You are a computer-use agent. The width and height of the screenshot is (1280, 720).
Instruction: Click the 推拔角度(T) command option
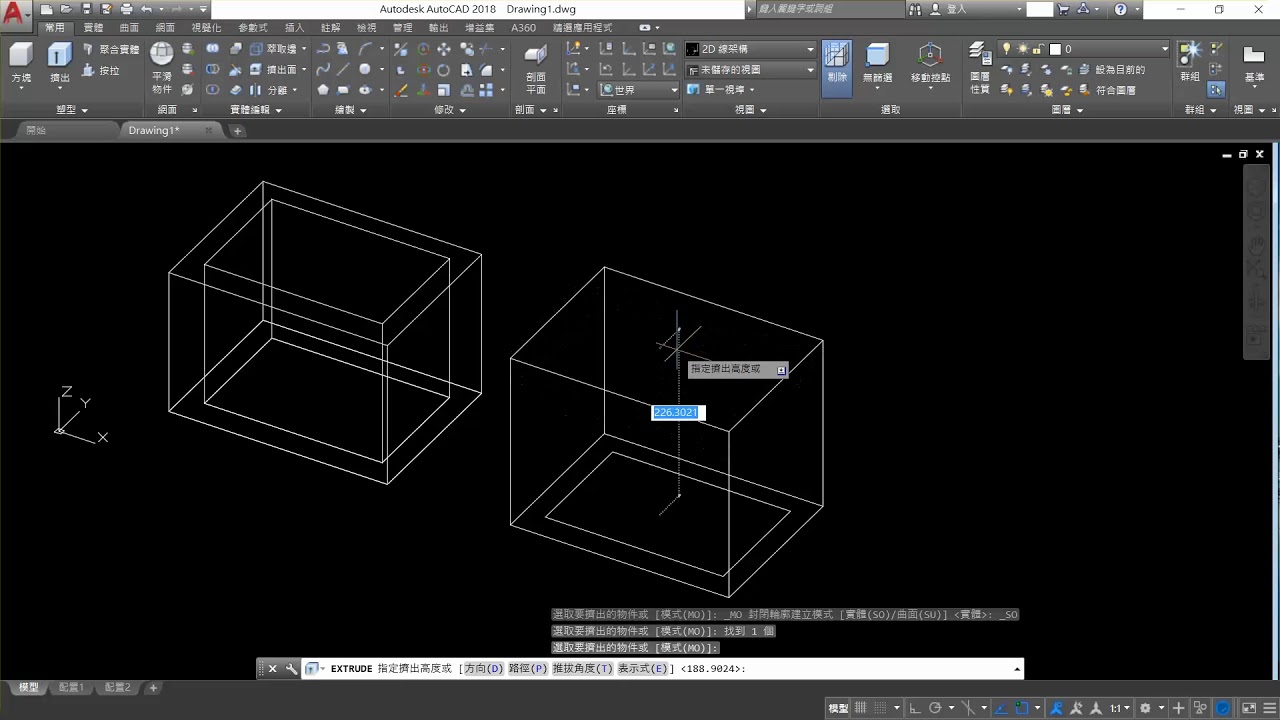(x=583, y=669)
